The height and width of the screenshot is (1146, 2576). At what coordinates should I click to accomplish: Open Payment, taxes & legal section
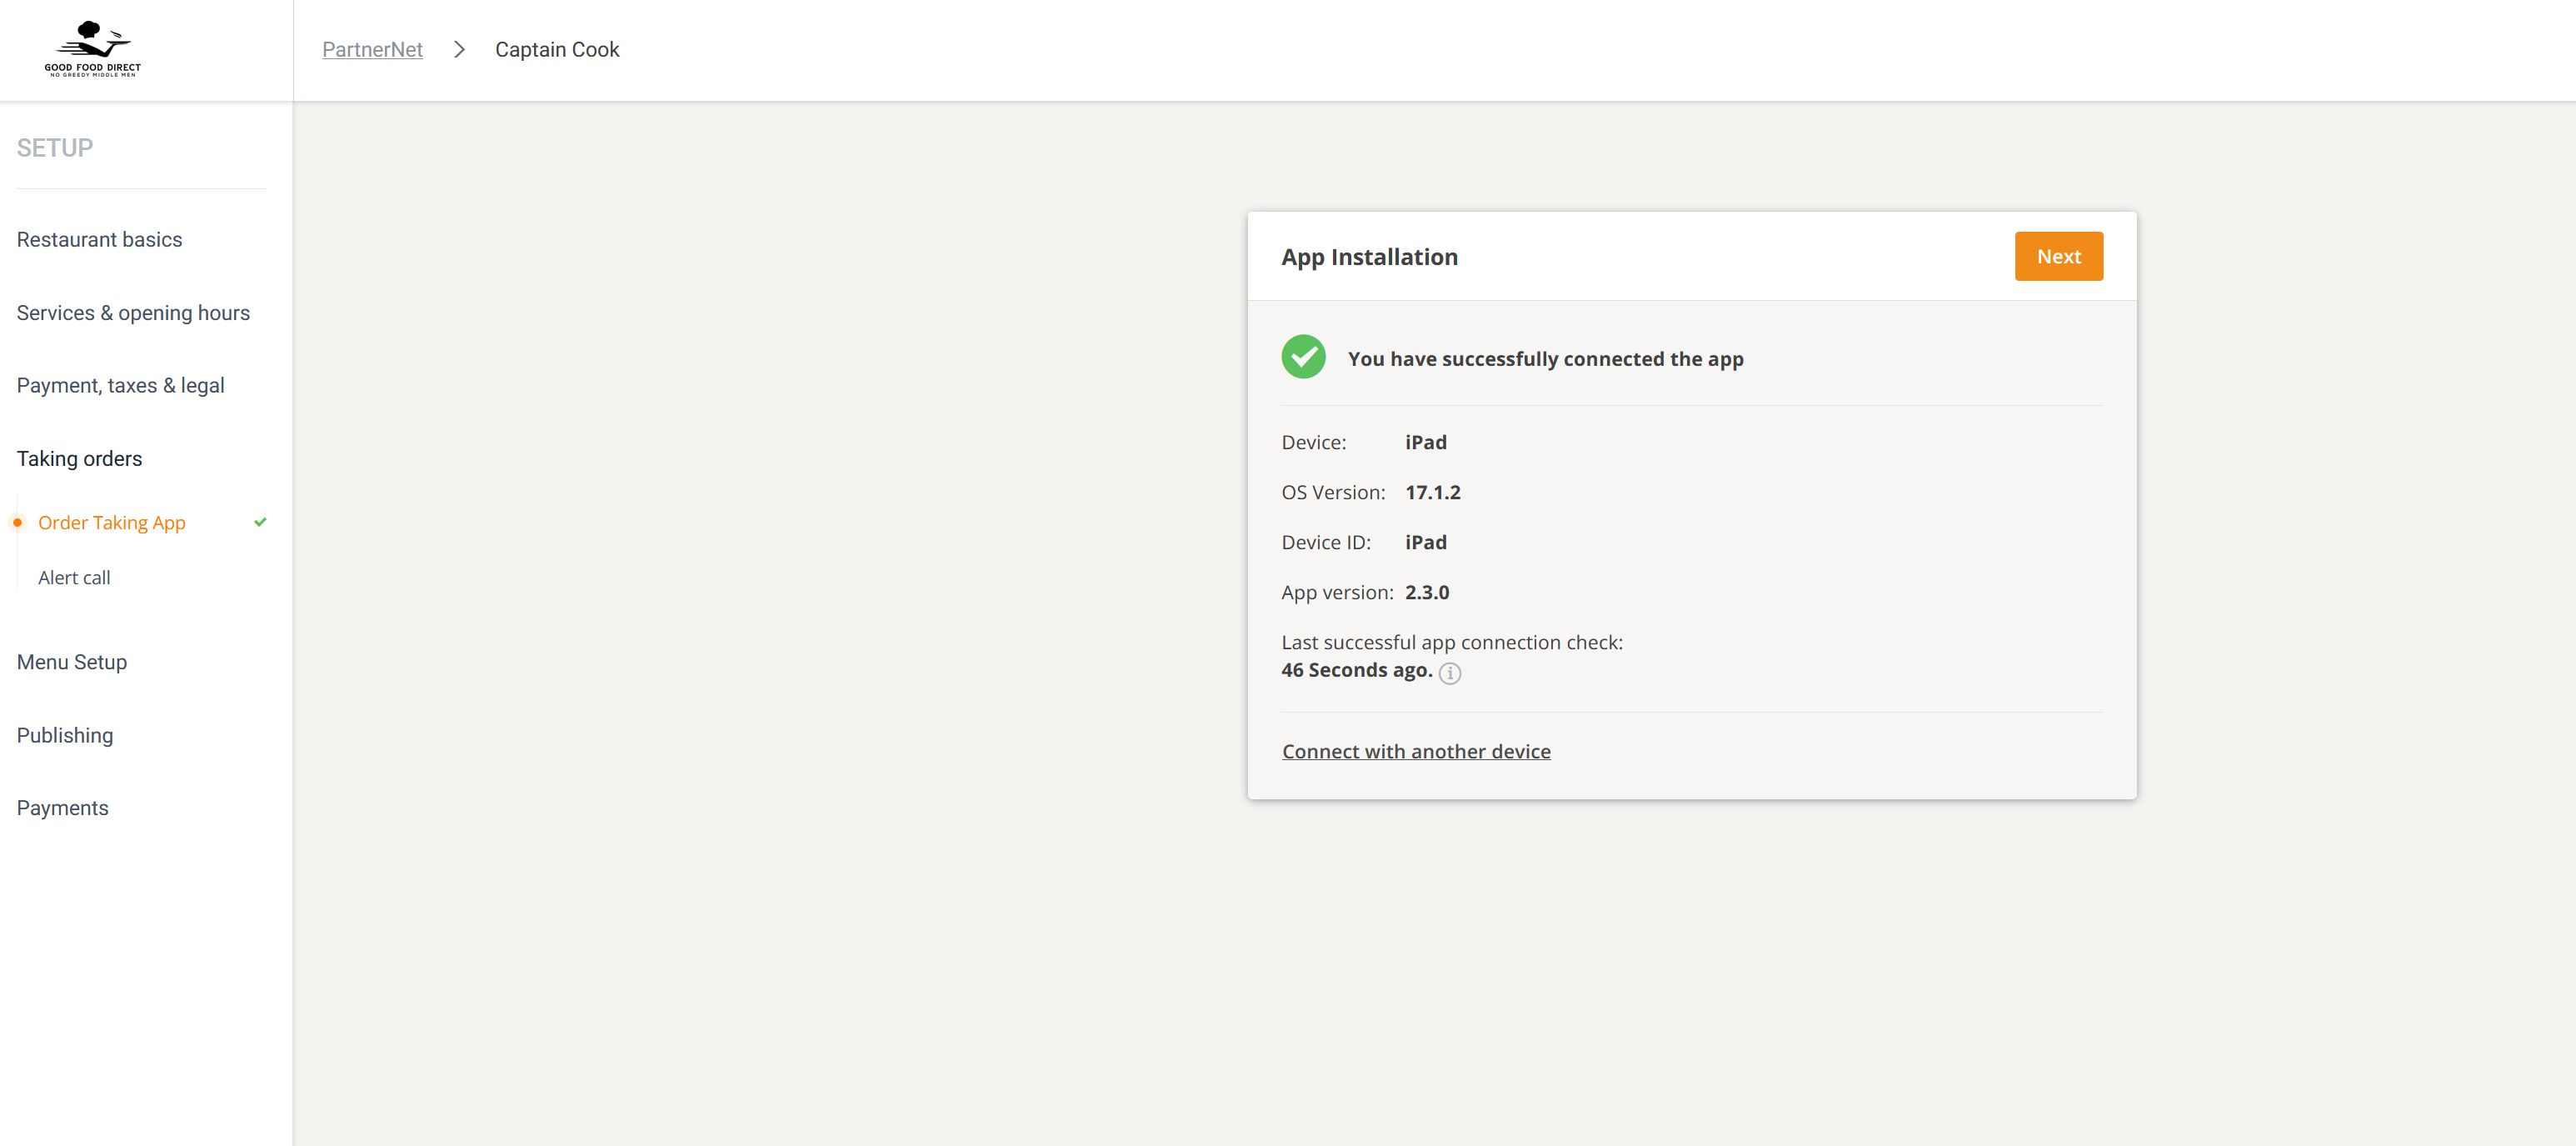point(120,386)
